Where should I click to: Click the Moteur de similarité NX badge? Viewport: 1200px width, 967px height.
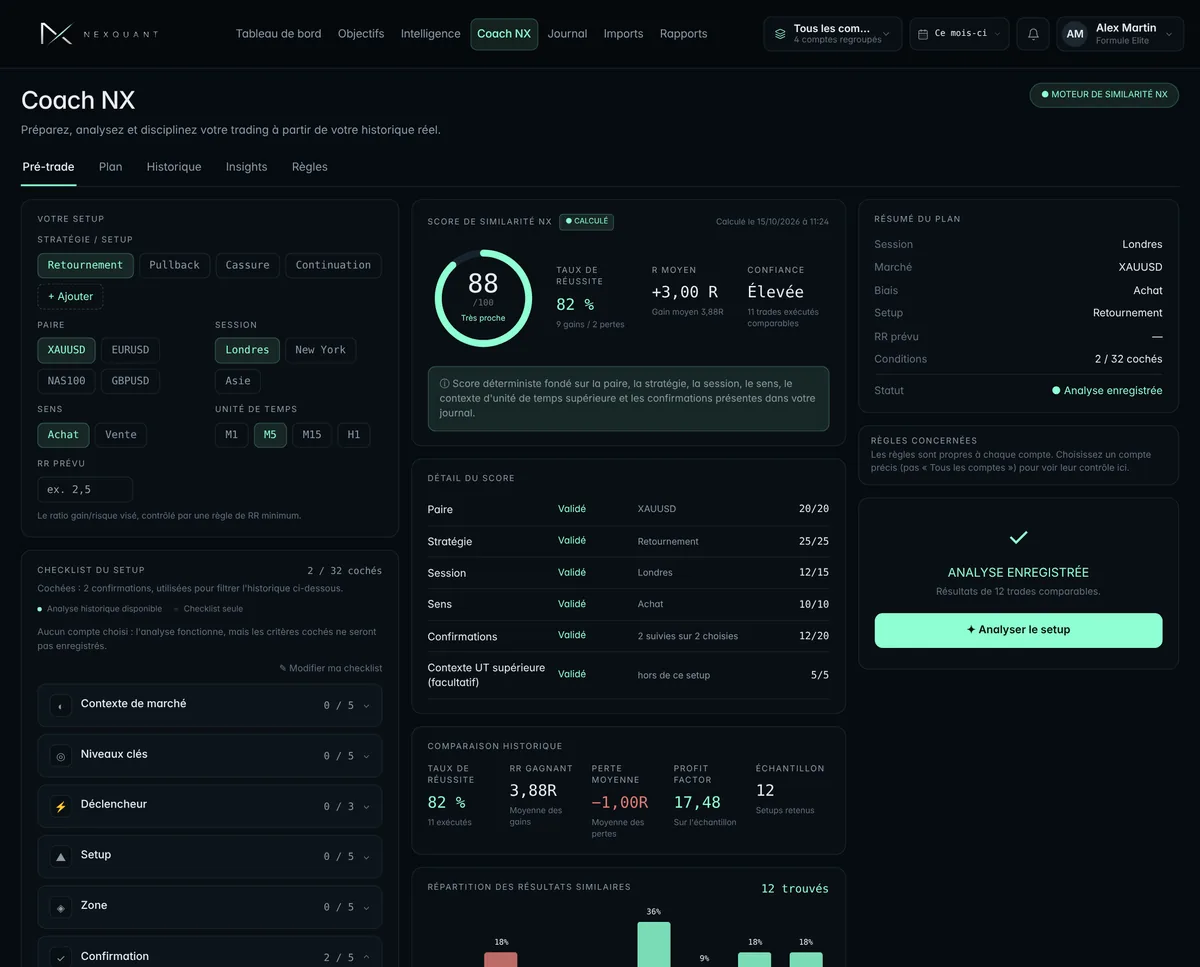[1104, 95]
